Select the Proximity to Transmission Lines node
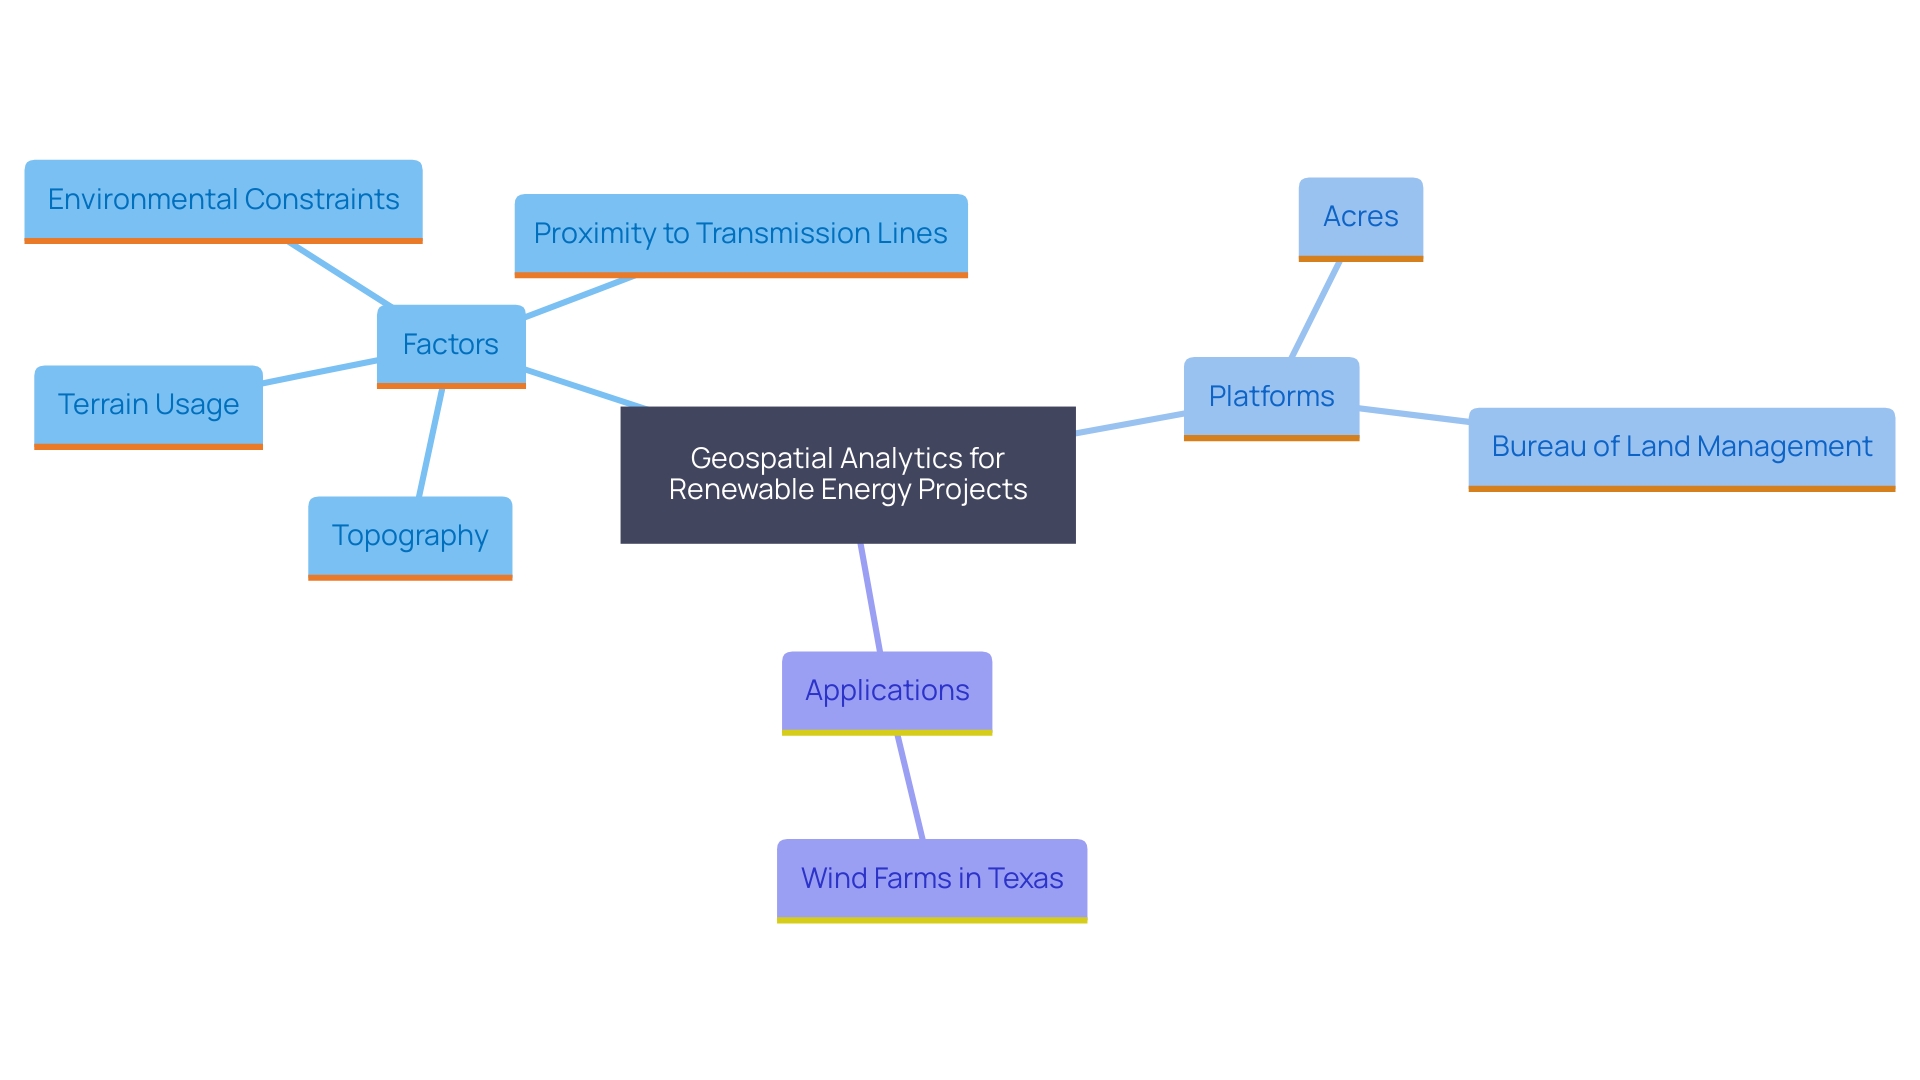This screenshot has height=1080, width=1920. tap(738, 233)
